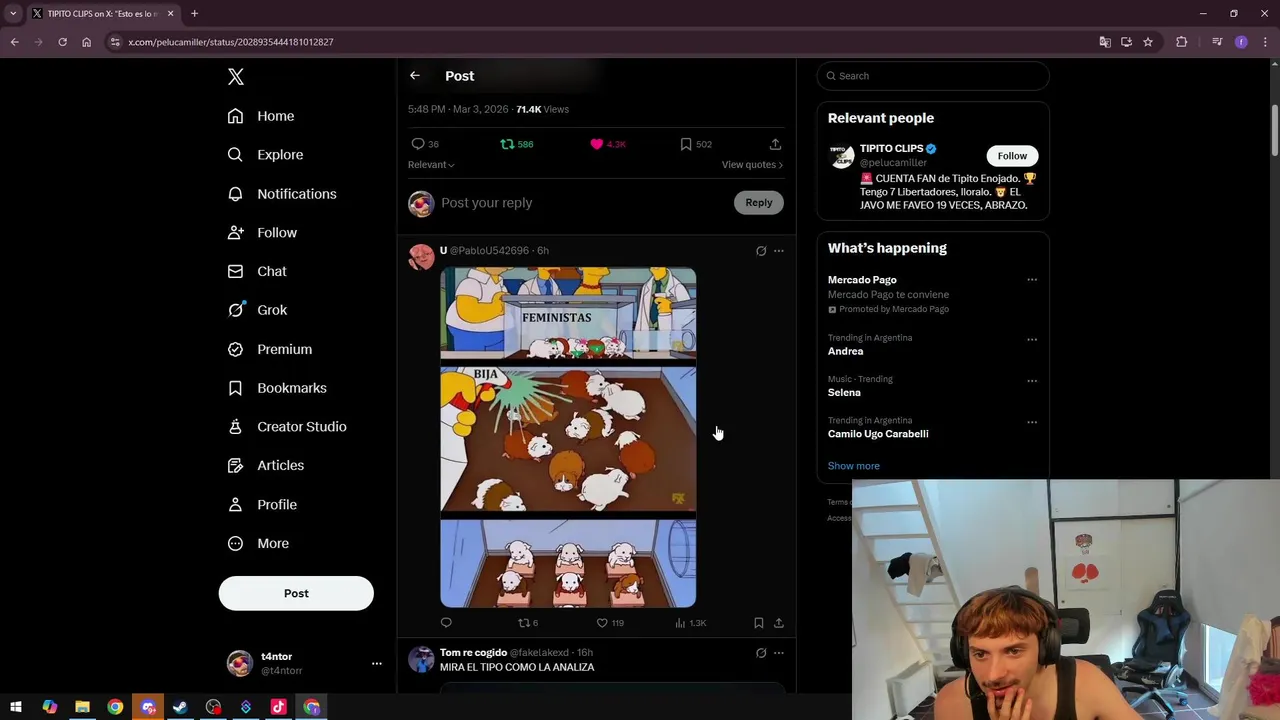
Task: Click the address bar URL
Action: tap(231, 42)
